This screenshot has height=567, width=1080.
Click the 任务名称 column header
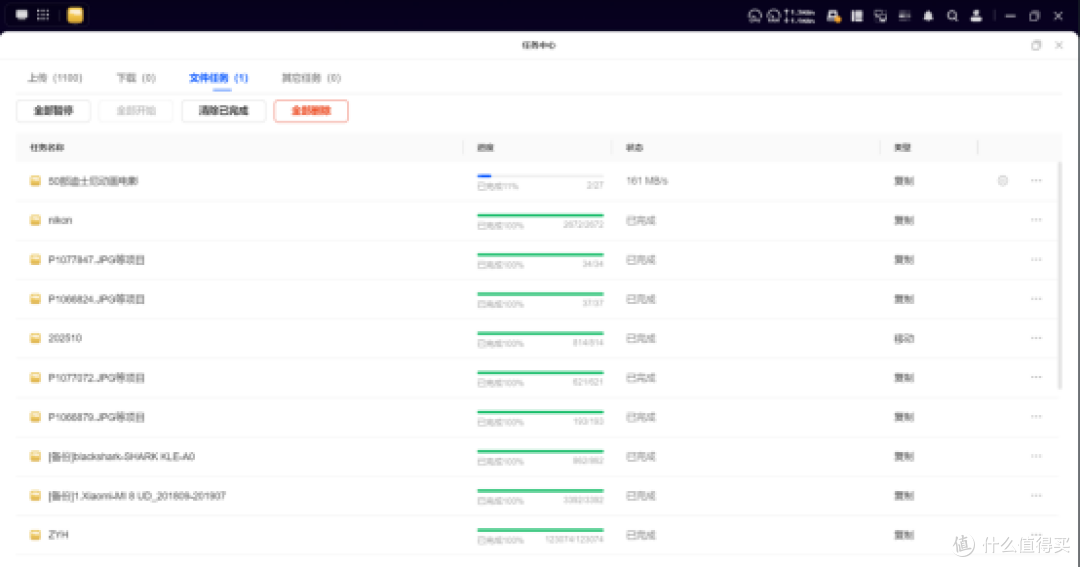coord(47,147)
